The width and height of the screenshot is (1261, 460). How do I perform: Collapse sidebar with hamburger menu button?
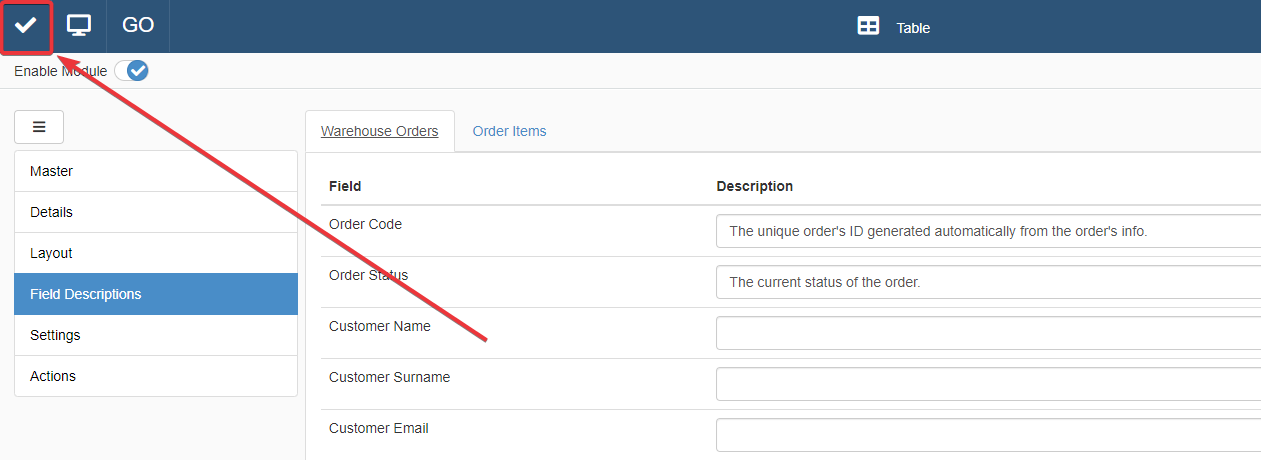[39, 127]
